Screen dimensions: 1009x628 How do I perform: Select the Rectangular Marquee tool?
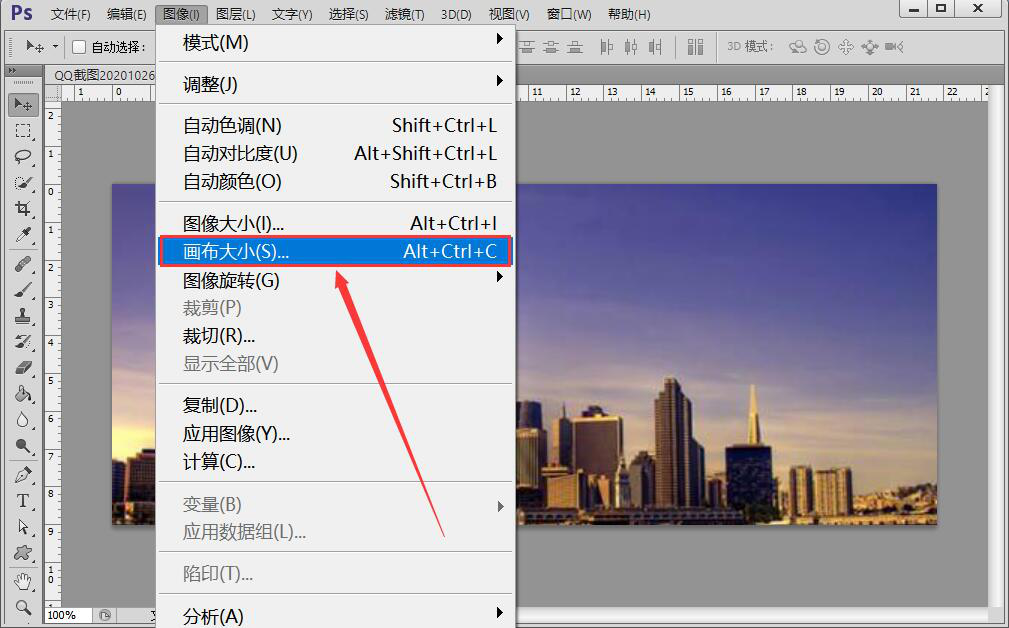coord(23,131)
